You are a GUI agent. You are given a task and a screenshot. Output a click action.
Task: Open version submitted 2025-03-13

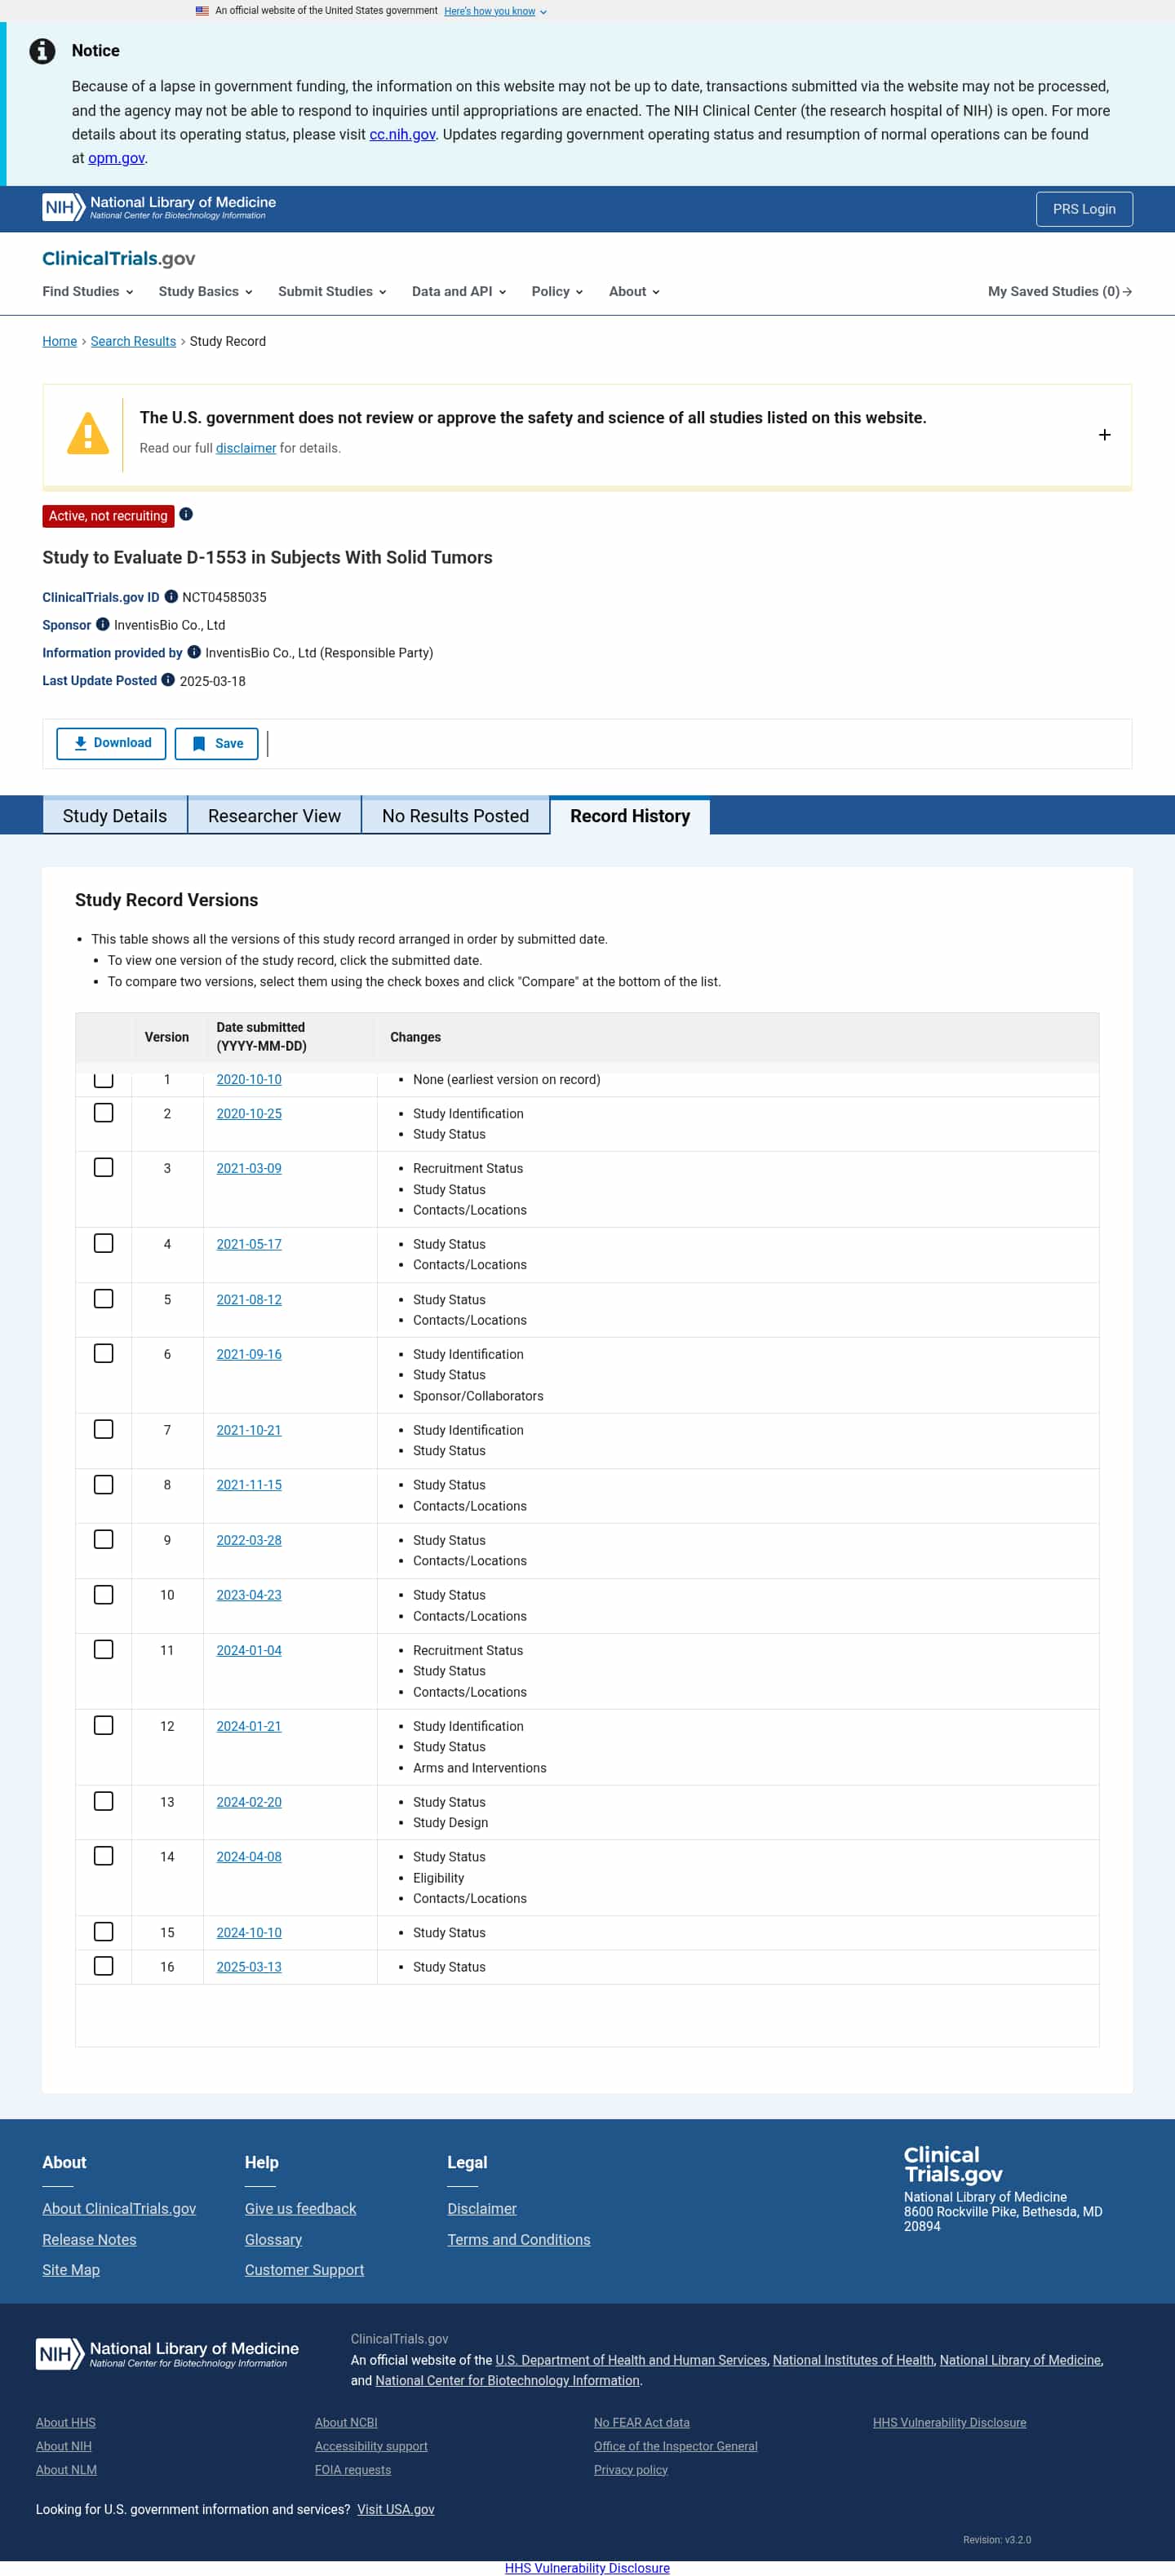tap(249, 1967)
